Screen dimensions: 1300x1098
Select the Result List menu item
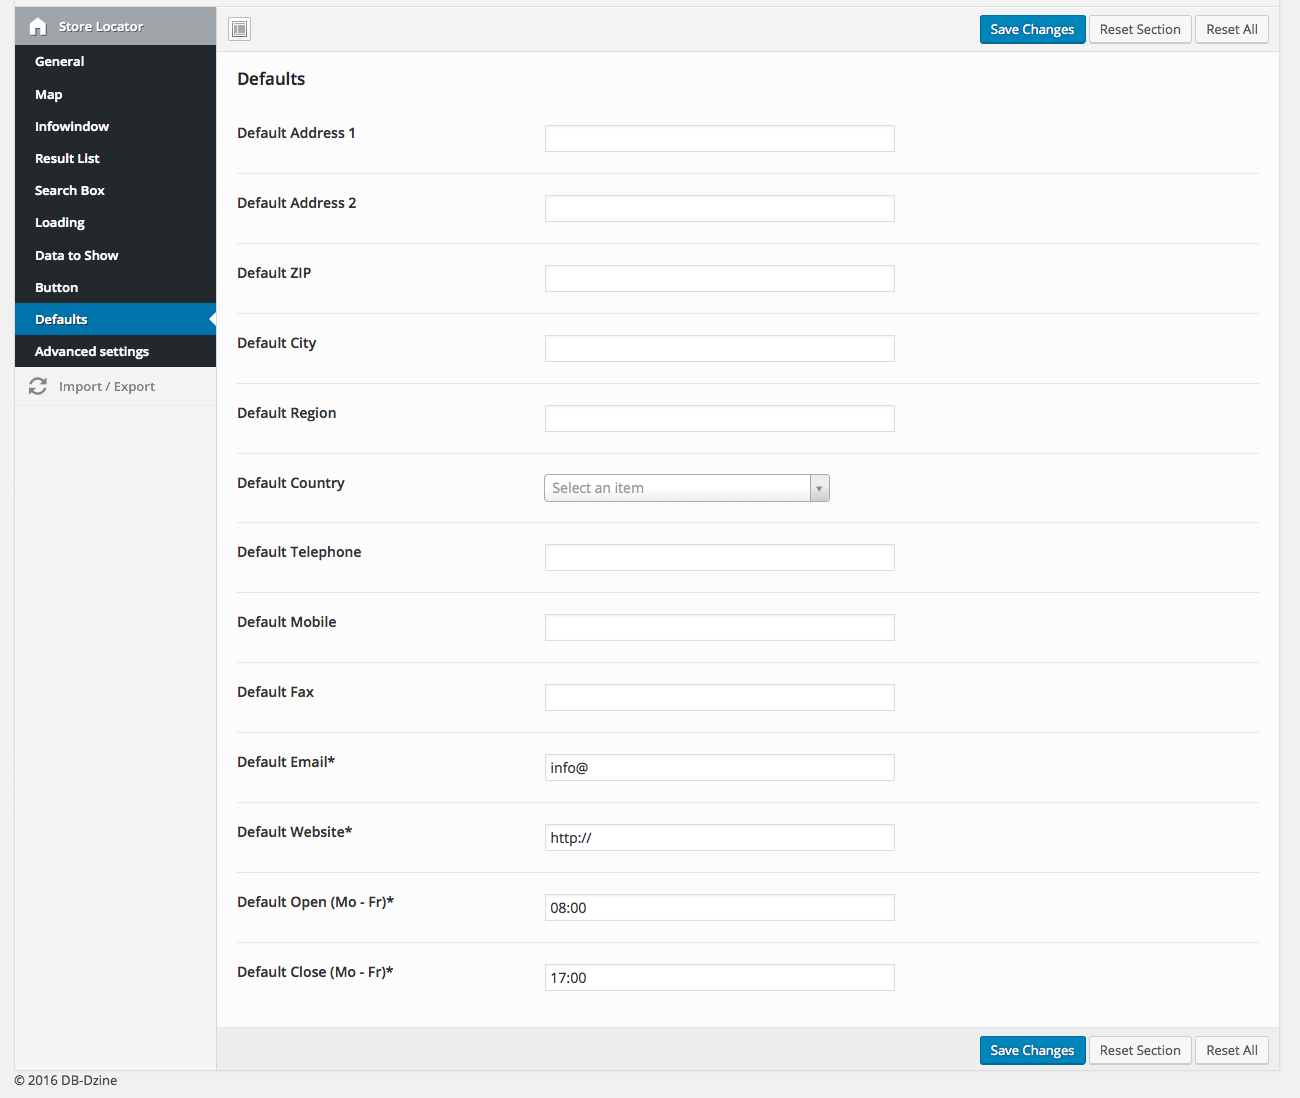[x=115, y=158]
